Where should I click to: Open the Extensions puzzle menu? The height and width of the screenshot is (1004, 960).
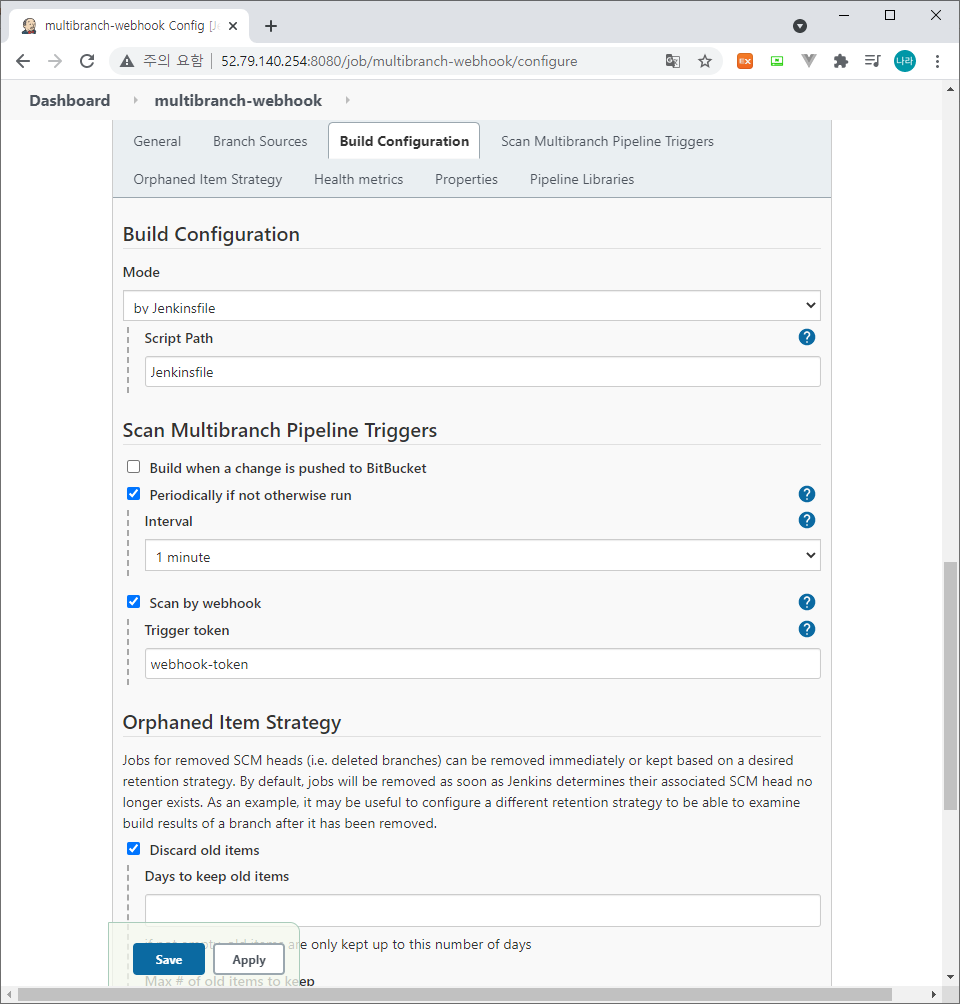coord(841,61)
